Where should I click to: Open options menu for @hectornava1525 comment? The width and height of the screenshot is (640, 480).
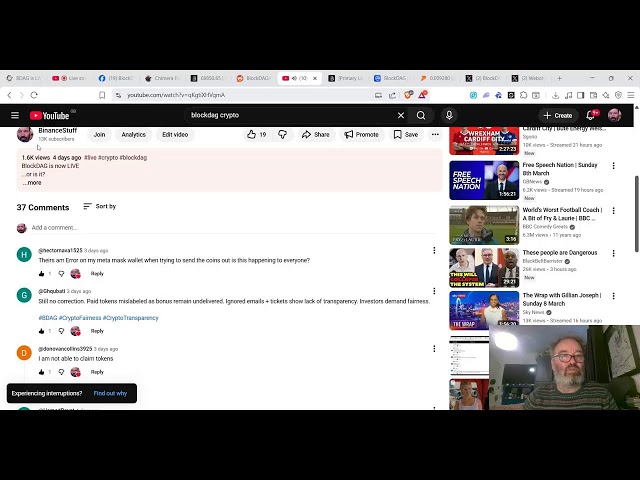[x=434, y=250]
